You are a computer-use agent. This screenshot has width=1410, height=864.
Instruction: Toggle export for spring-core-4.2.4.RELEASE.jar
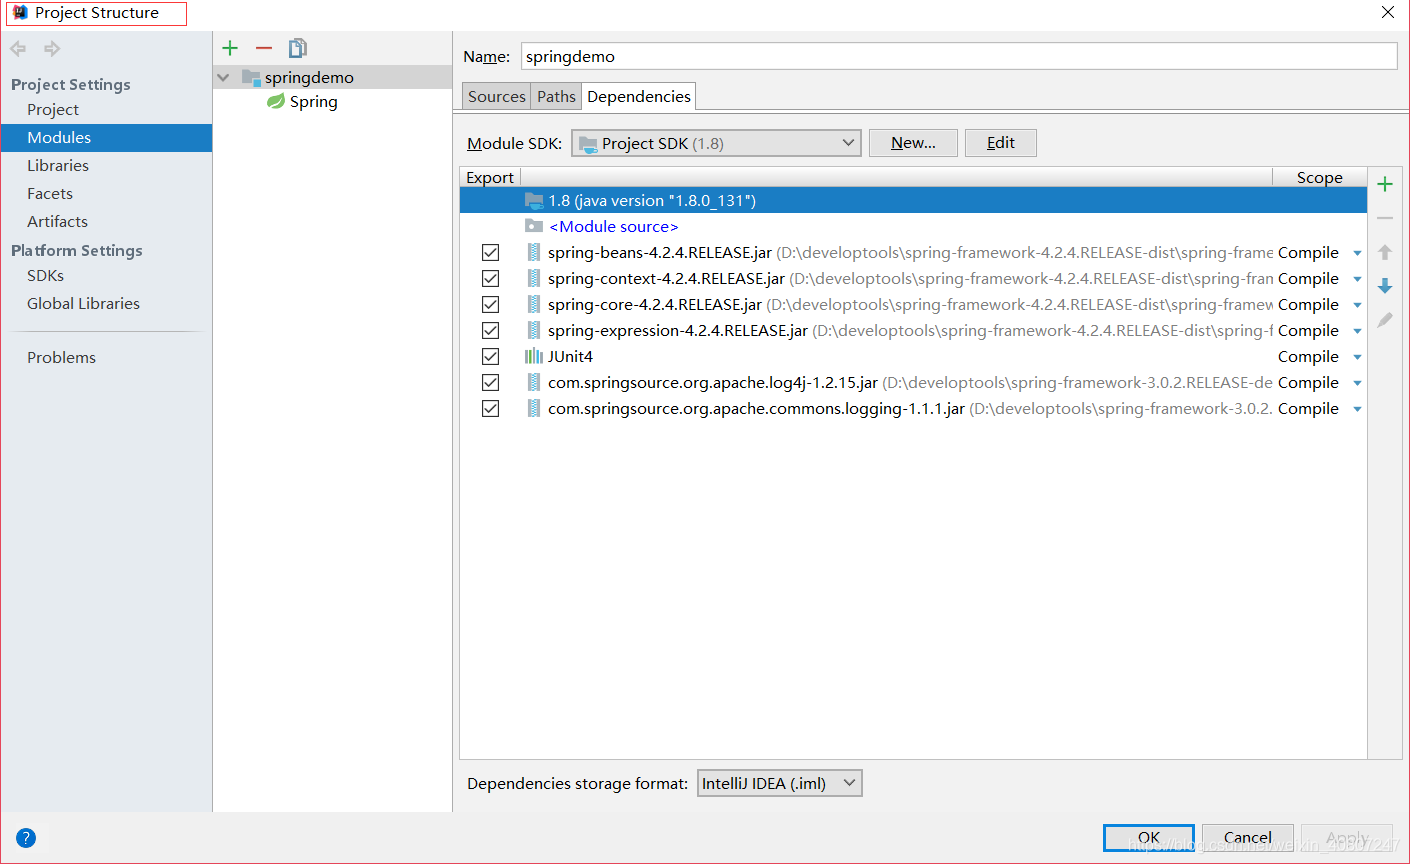[490, 304]
